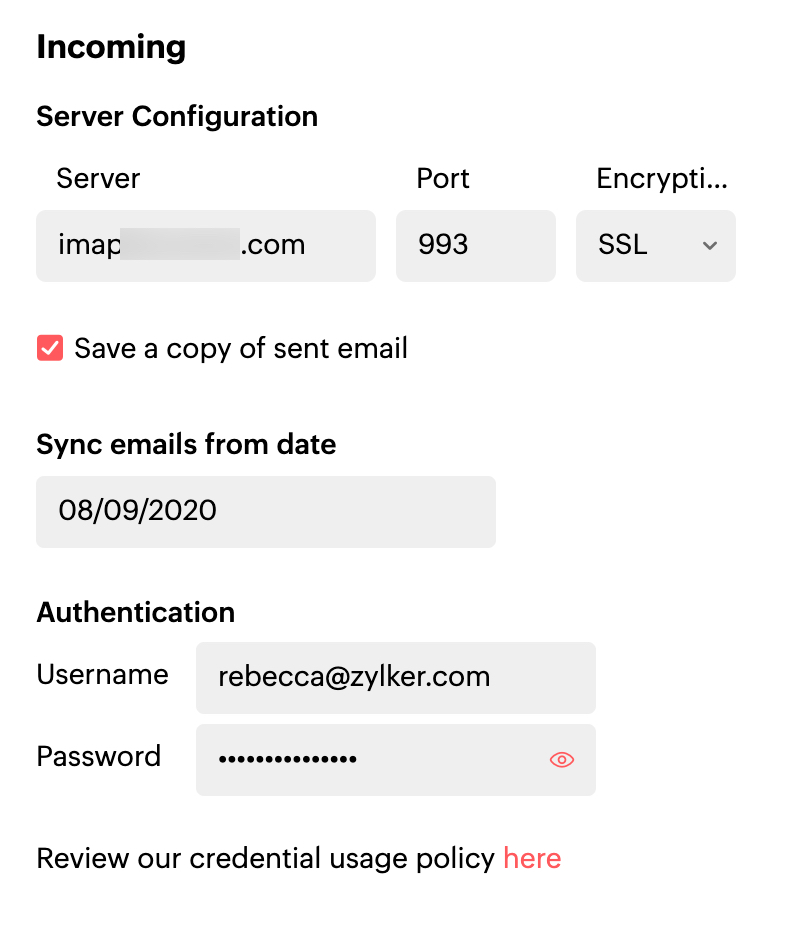Select the Username field with rebecca@zylker.com
Image resolution: width=786 pixels, height=950 pixels.
395,678
